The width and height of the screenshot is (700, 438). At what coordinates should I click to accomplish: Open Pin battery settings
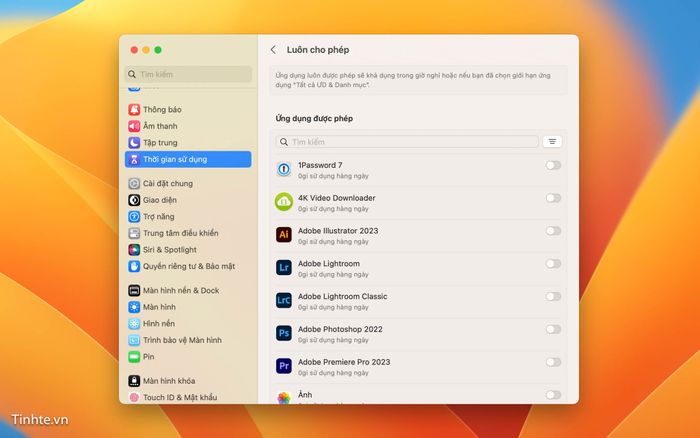click(188, 357)
